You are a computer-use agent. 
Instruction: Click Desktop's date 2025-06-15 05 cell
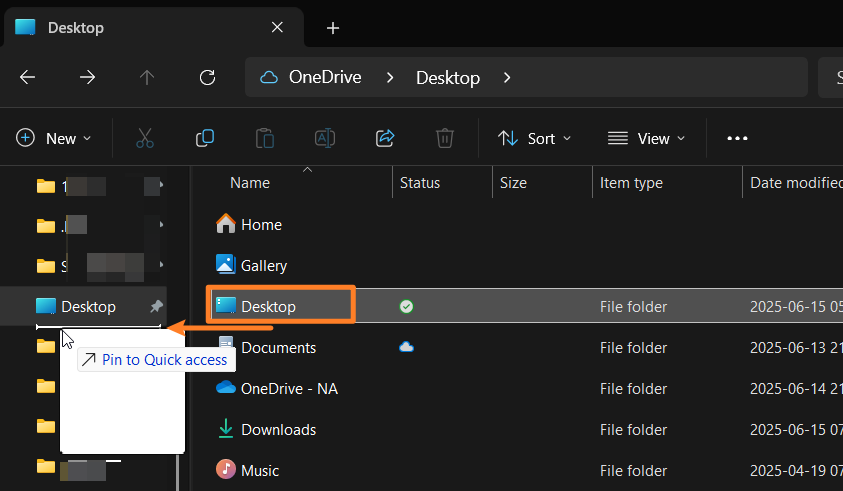click(x=796, y=307)
